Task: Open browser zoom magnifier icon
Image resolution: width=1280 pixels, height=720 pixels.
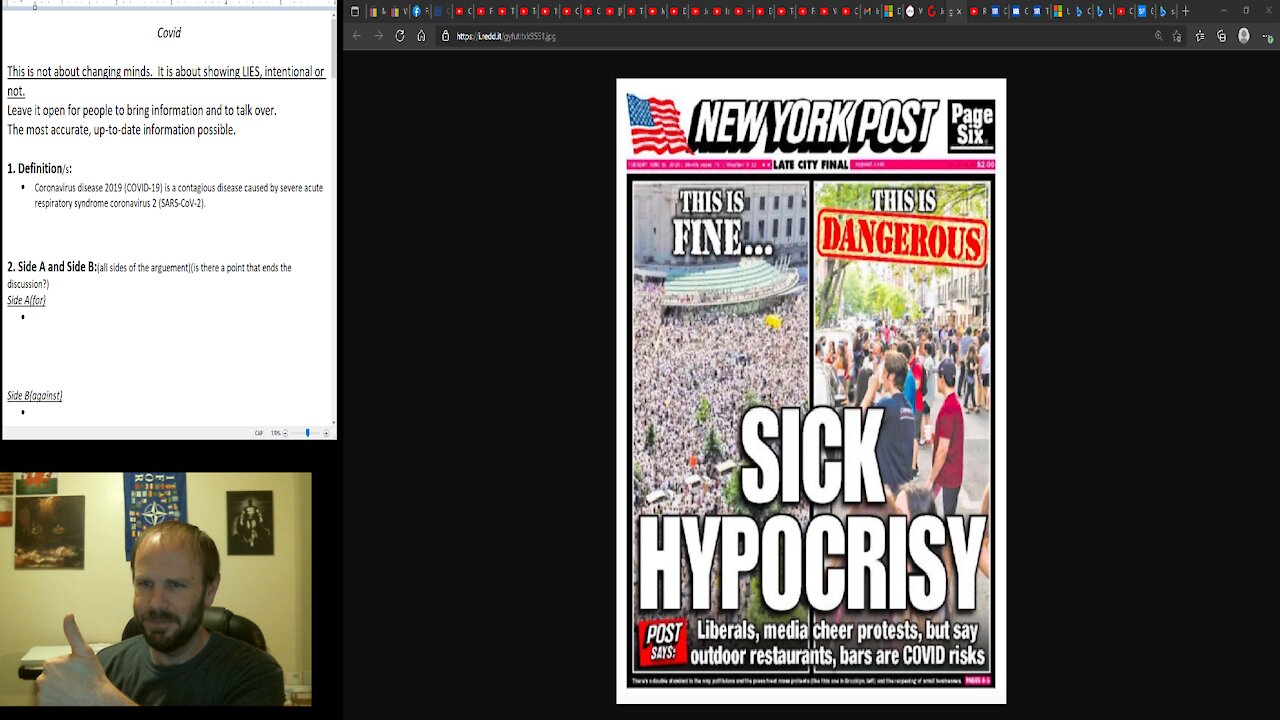Action: 1159,36
